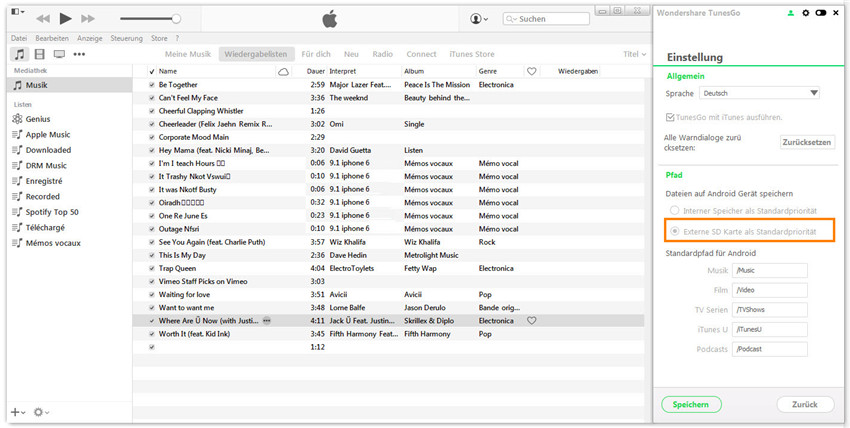
Task: Open the Steuerung menu
Action: point(127,38)
